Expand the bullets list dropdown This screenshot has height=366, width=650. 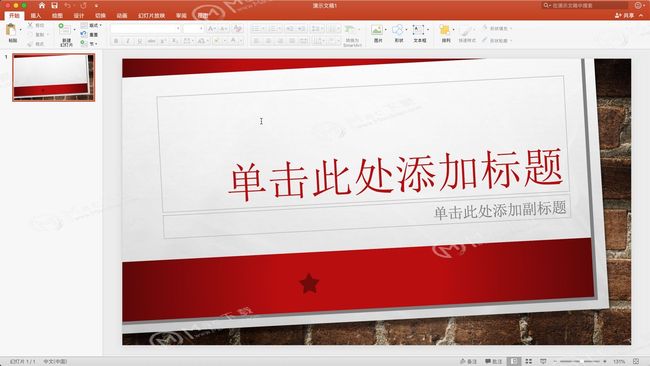264,29
